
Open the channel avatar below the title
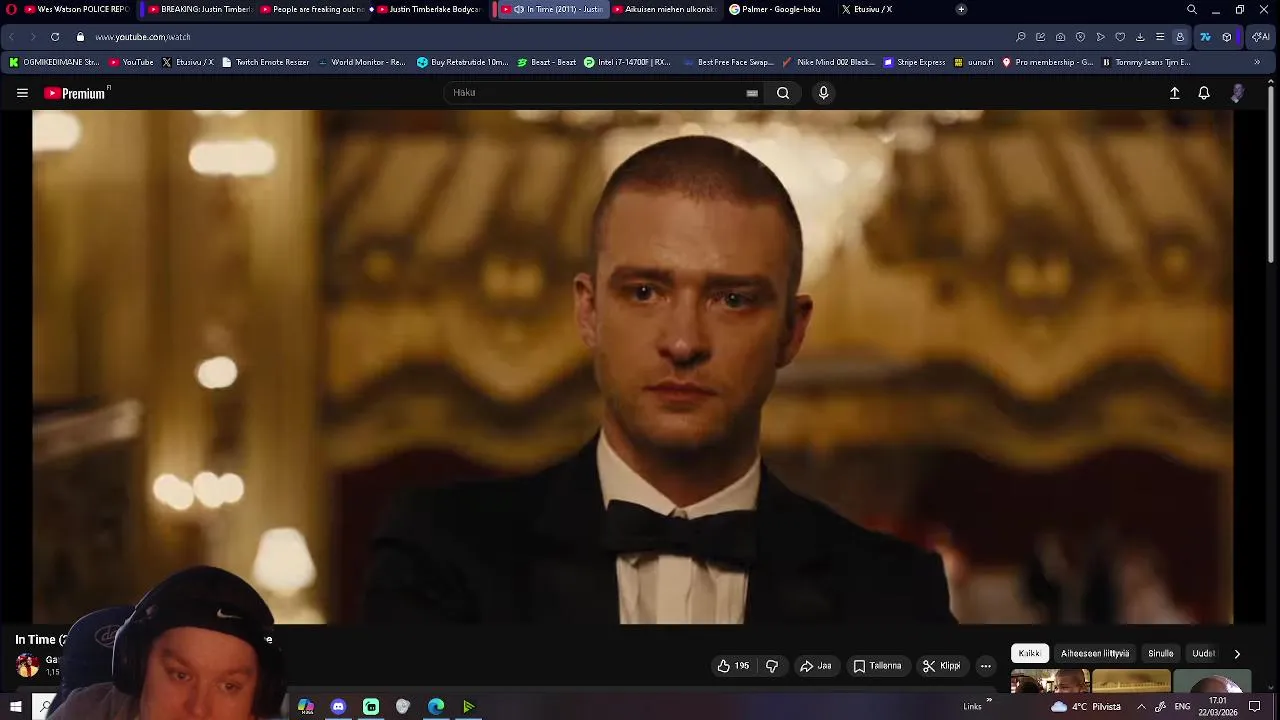[x=27, y=665]
